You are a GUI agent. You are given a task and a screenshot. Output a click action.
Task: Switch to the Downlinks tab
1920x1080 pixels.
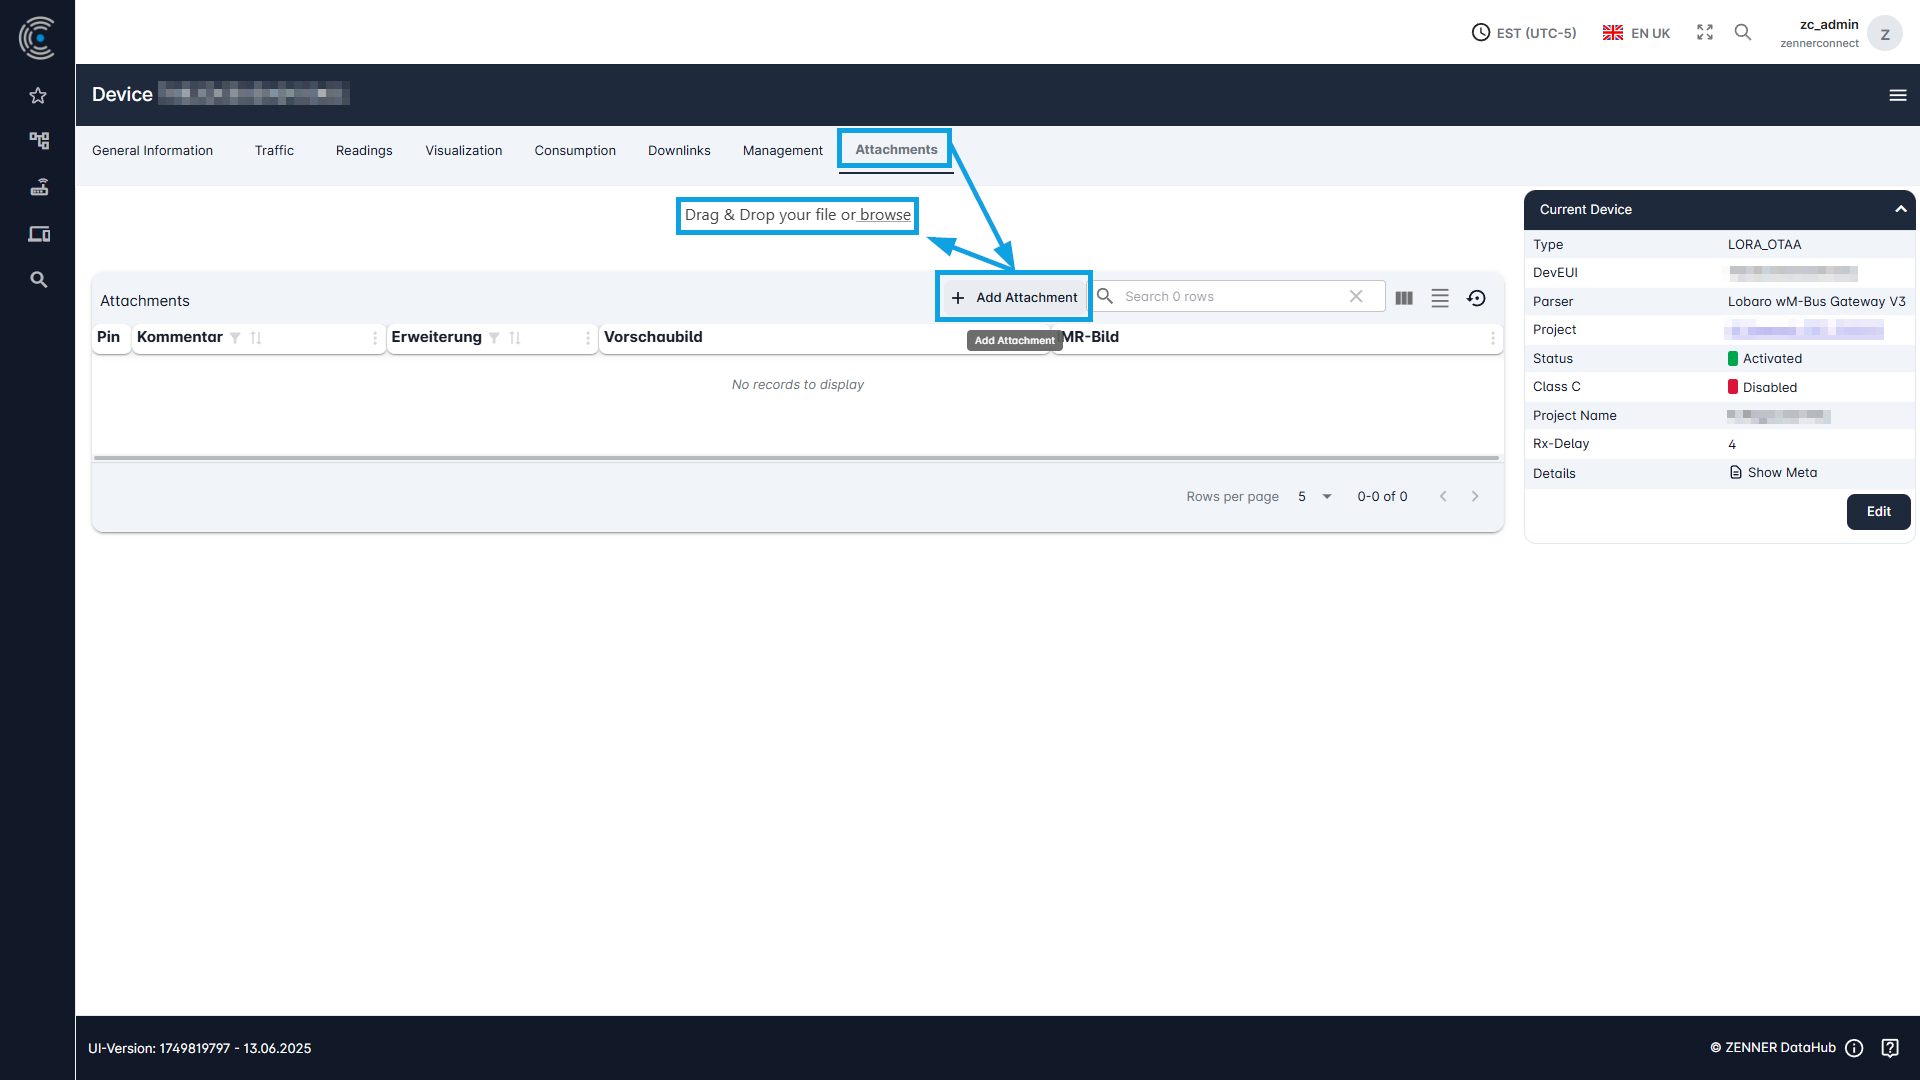coord(679,150)
